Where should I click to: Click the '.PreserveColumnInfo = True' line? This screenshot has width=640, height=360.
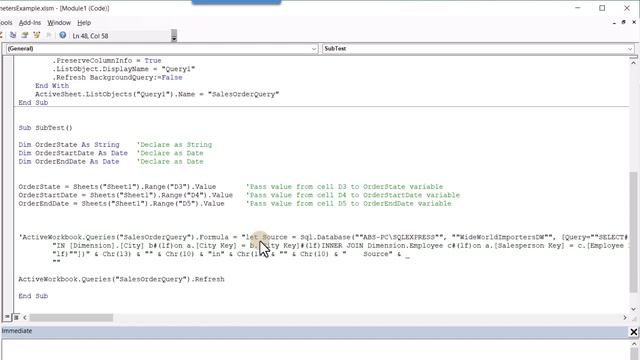click(107, 60)
